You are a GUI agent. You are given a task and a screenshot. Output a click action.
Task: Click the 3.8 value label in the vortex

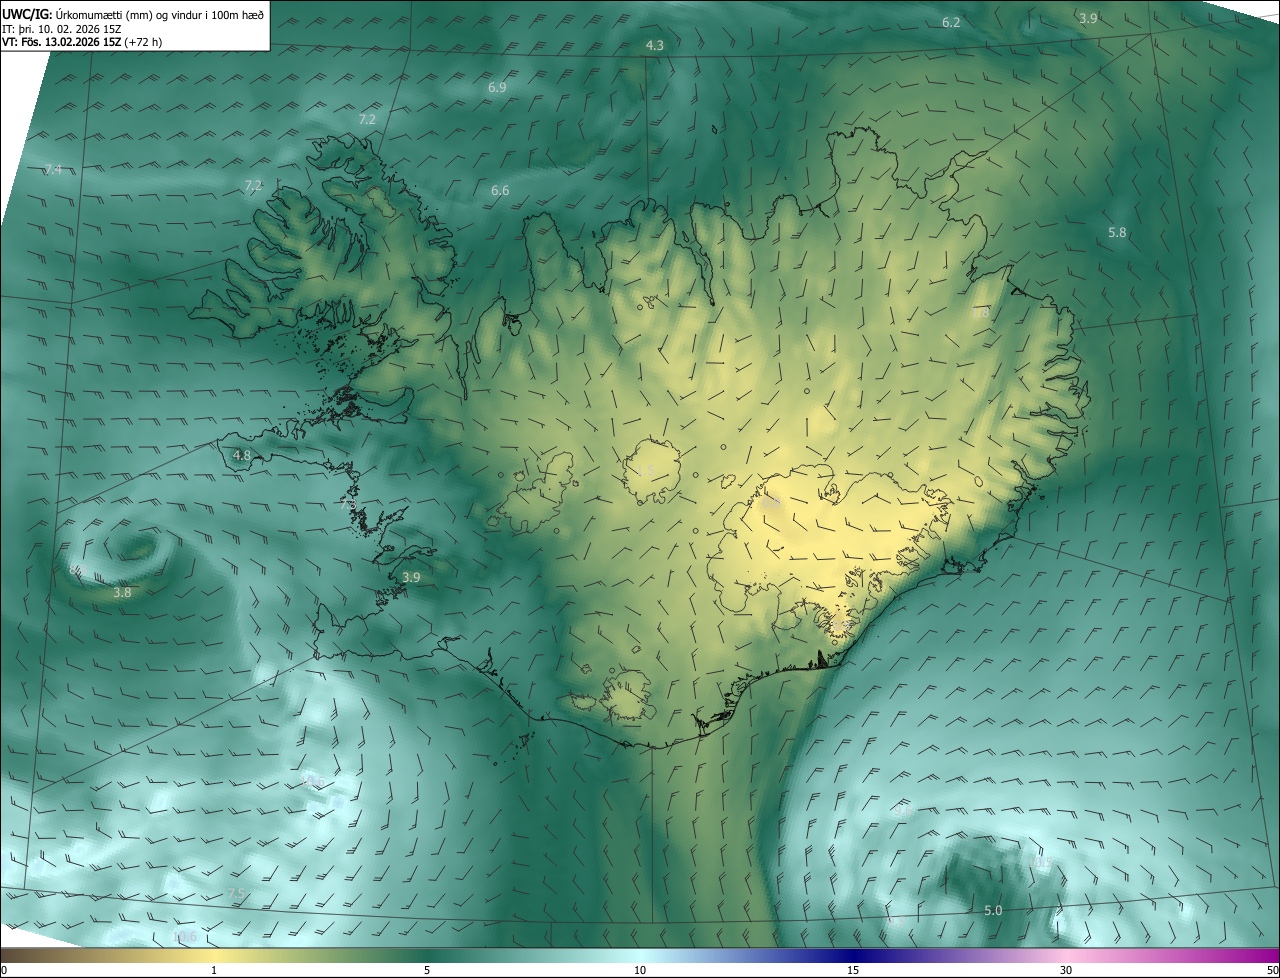point(122,592)
